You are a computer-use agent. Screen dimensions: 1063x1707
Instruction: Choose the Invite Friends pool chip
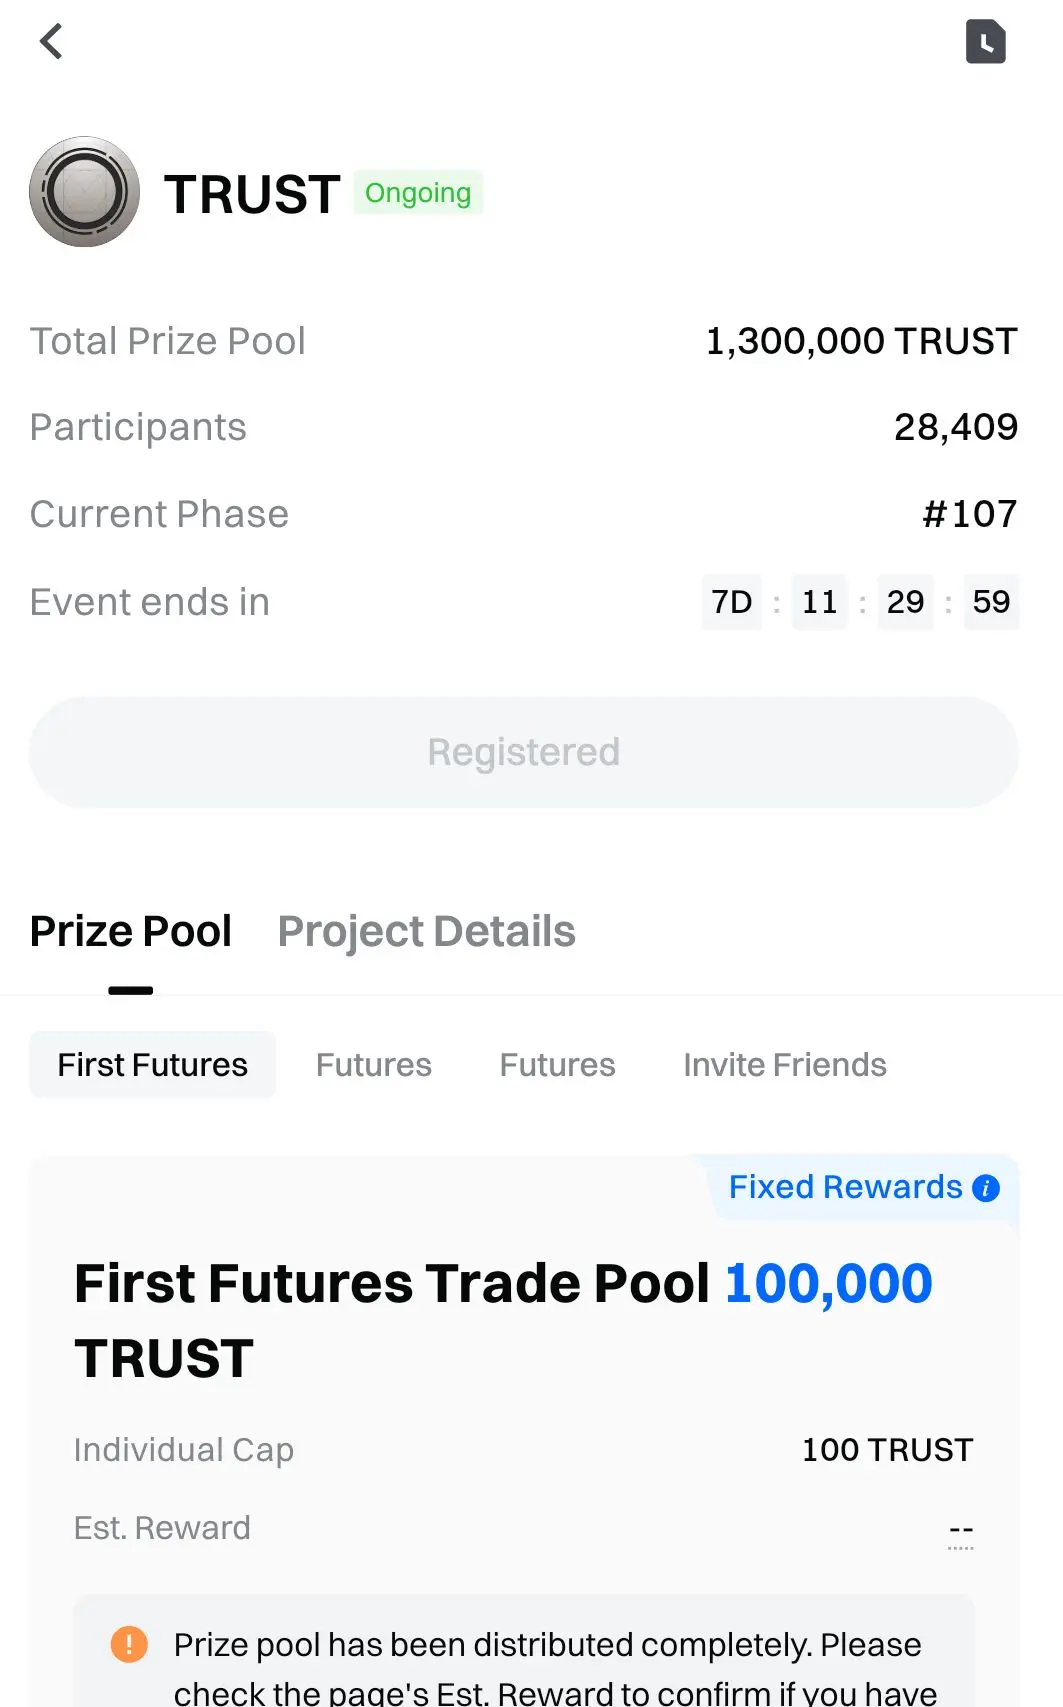(x=785, y=1065)
